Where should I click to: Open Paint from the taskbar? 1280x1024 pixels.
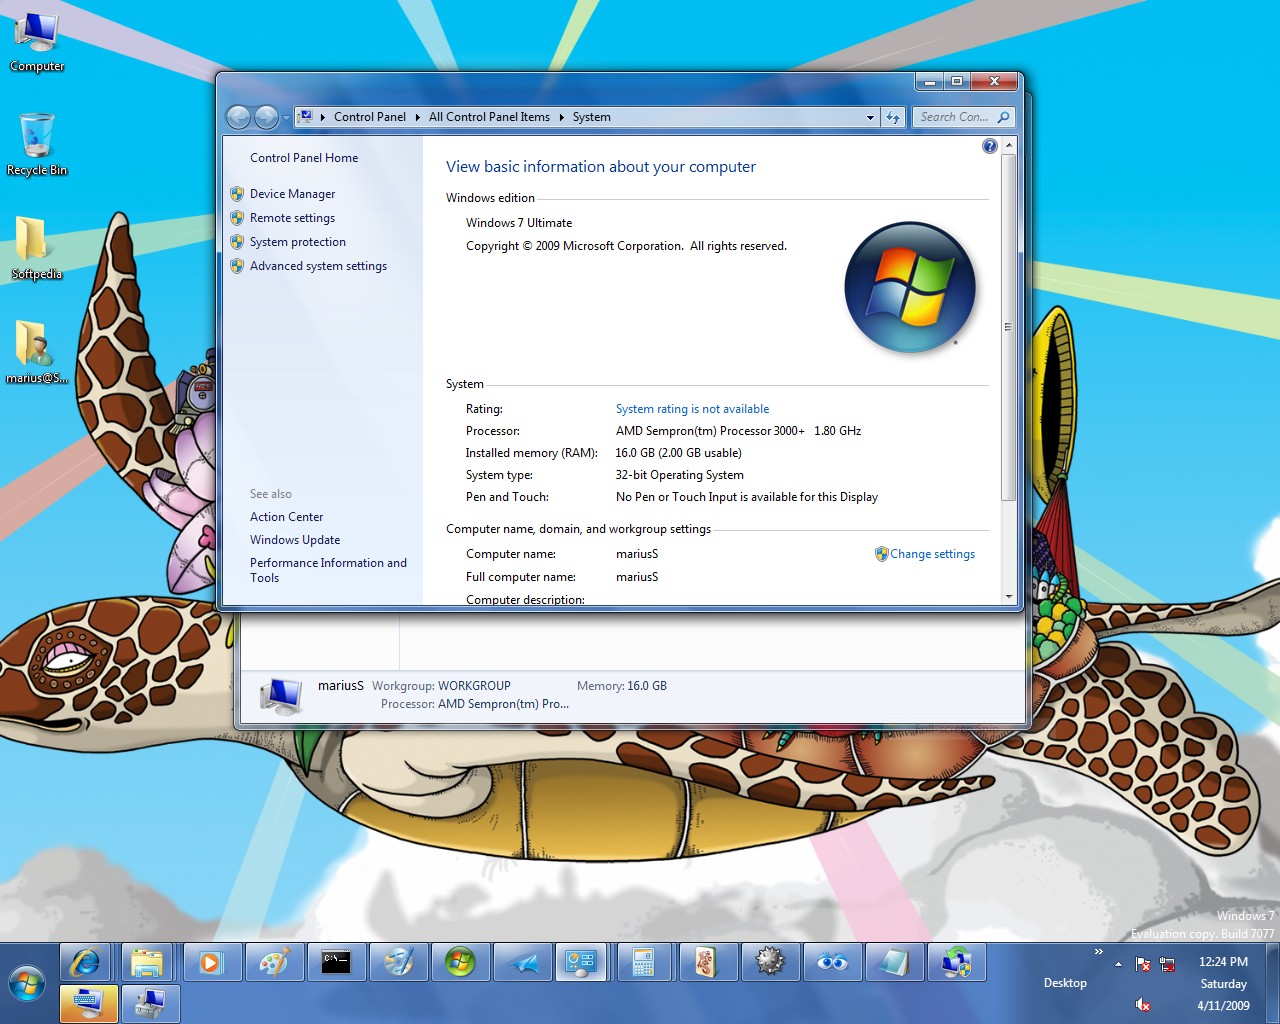coord(273,963)
